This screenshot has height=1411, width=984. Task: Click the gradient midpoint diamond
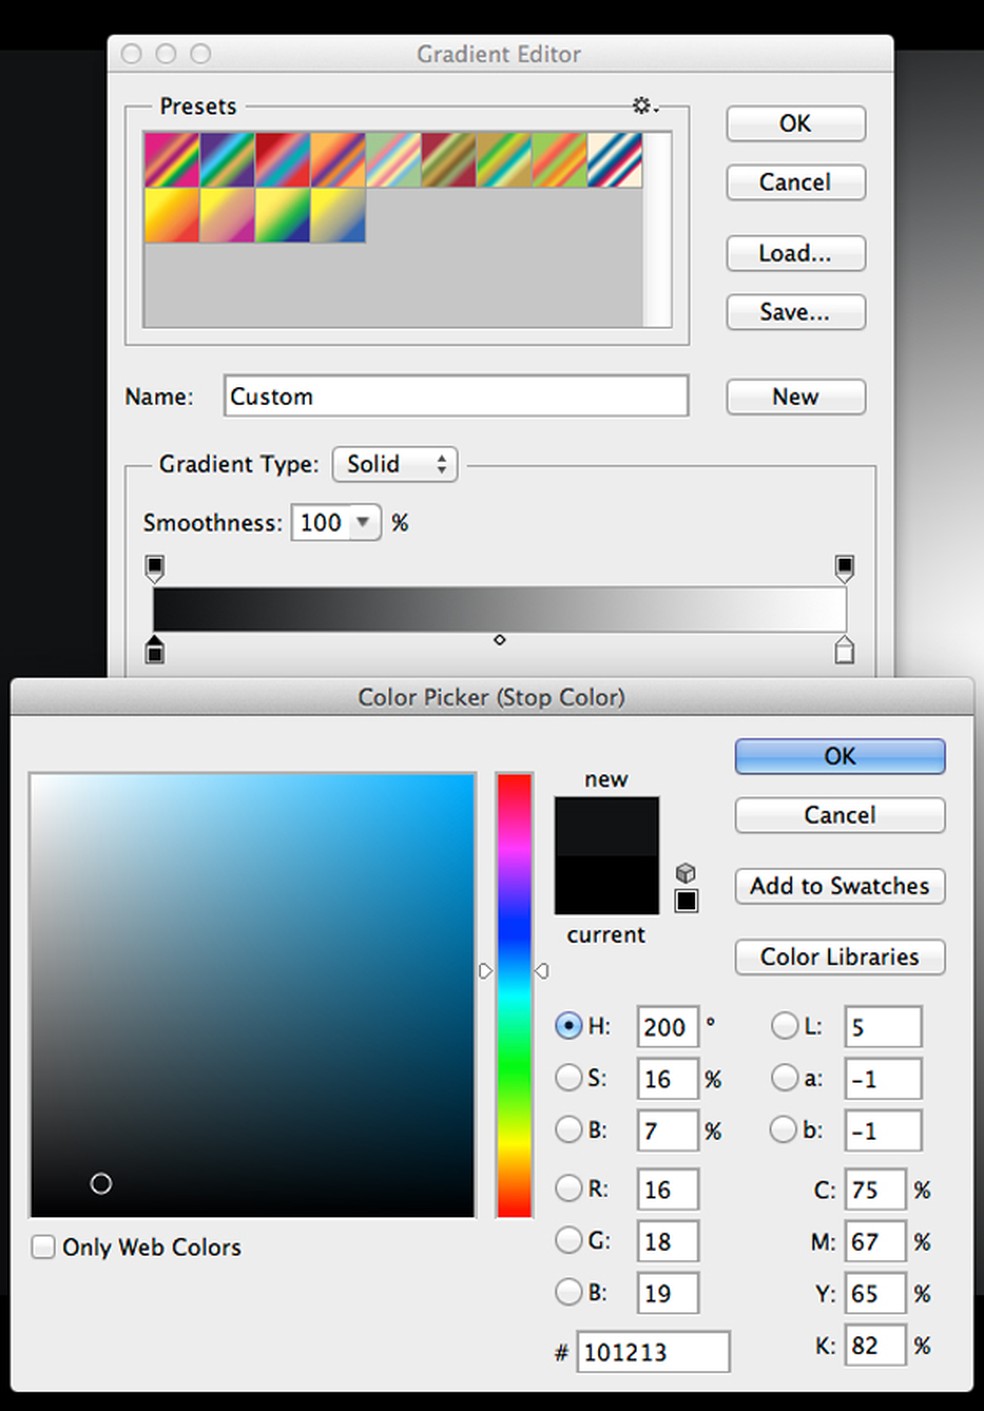pos(500,640)
